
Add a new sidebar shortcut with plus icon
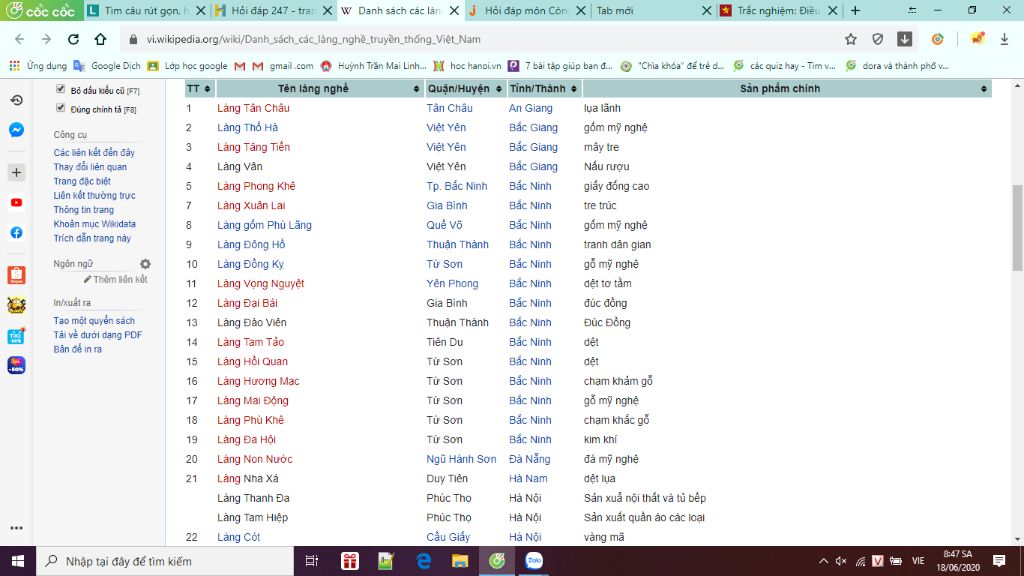coord(16,172)
